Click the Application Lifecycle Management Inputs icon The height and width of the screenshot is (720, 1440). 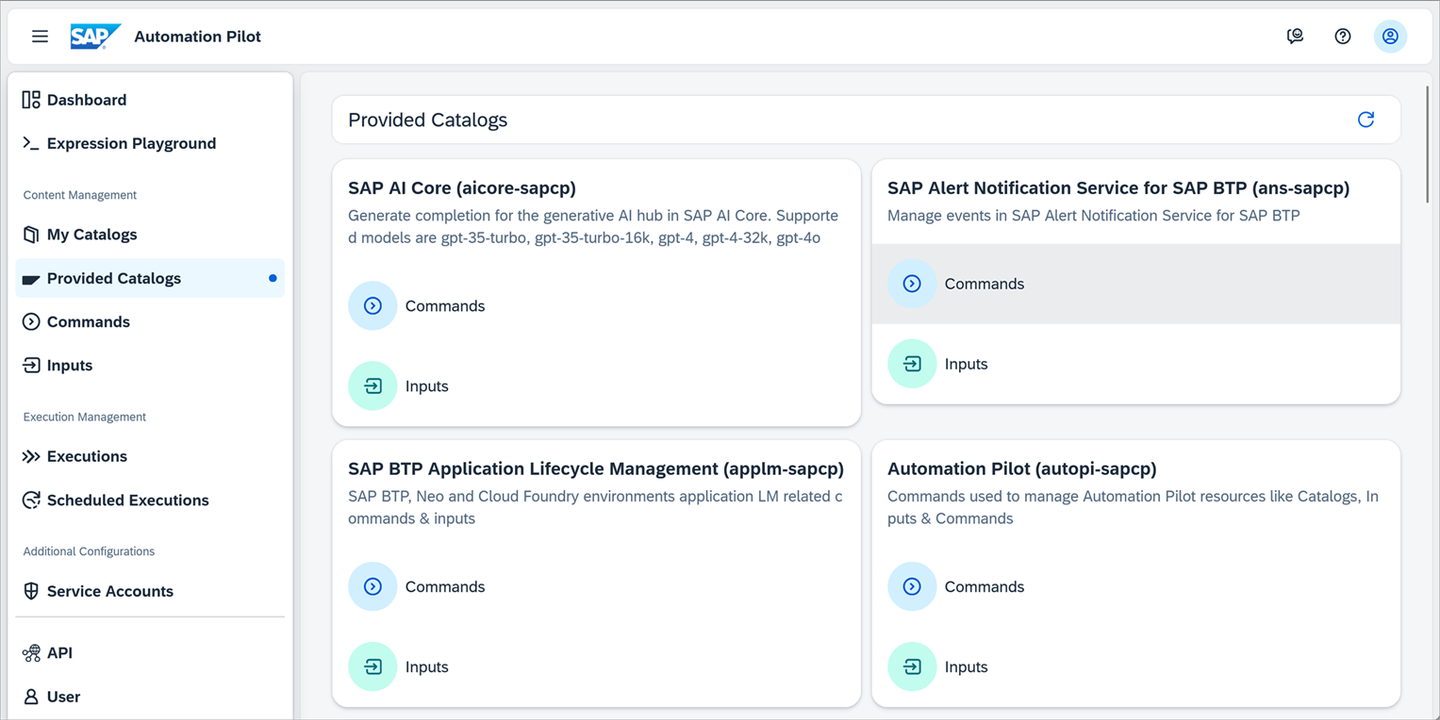point(373,667)
